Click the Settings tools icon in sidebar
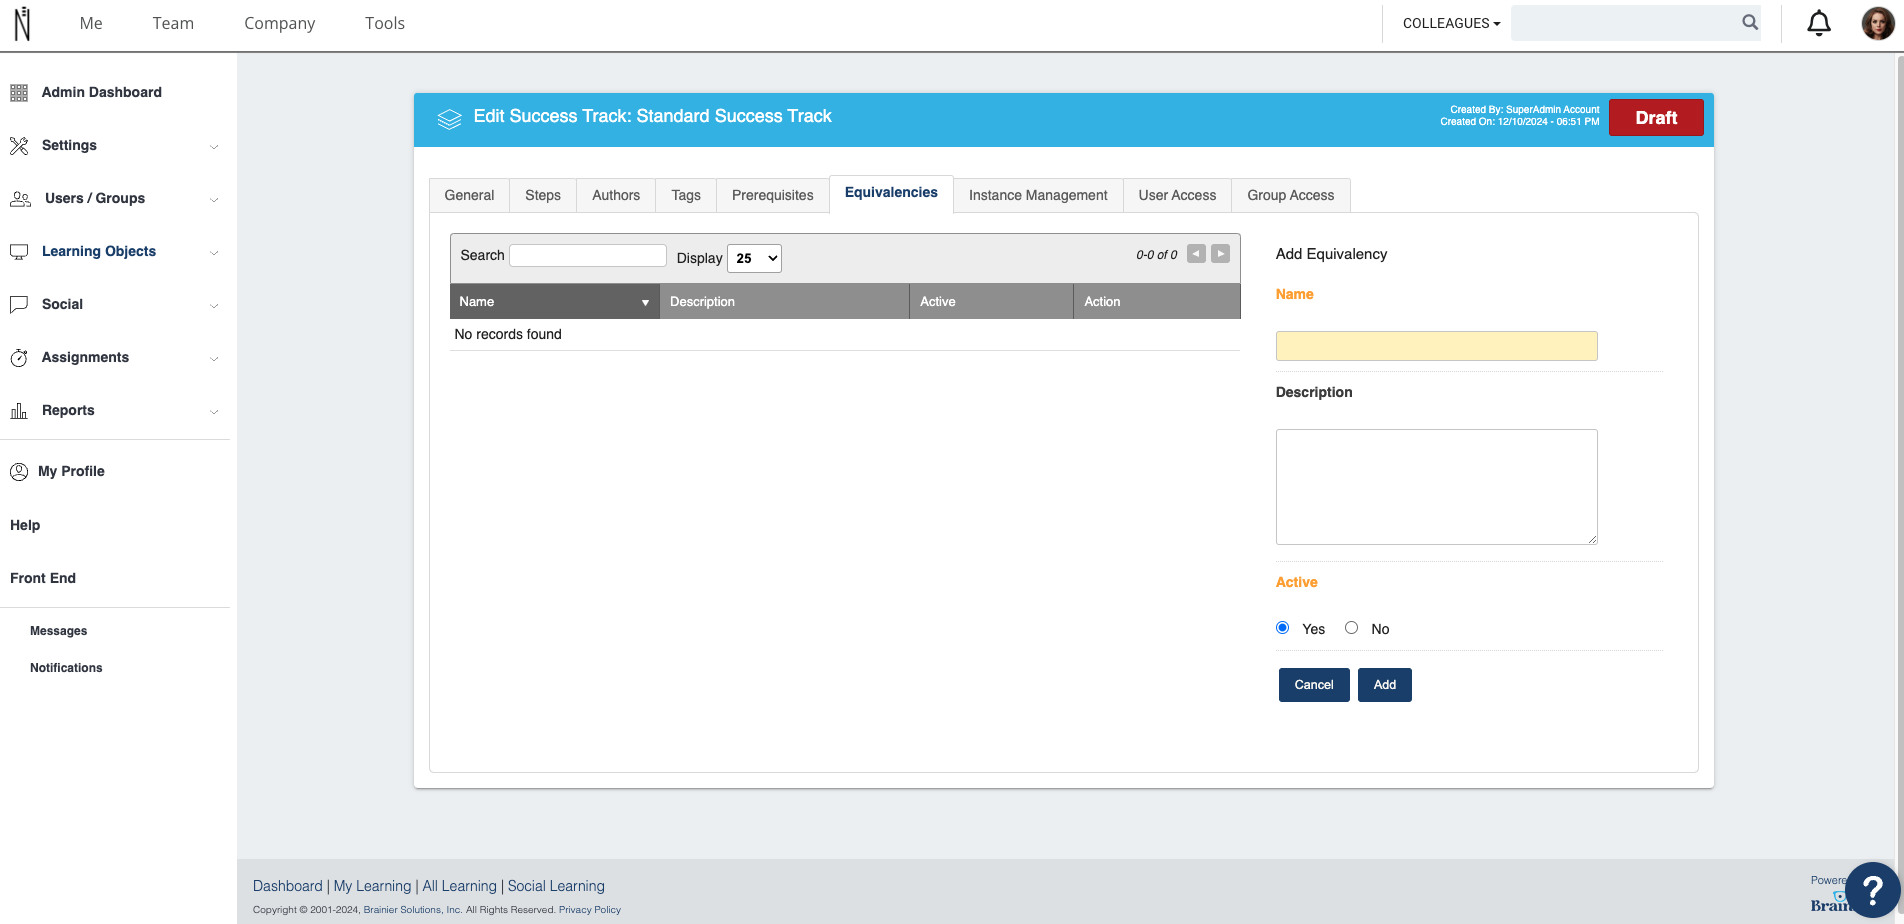 [x=19, y=146]
